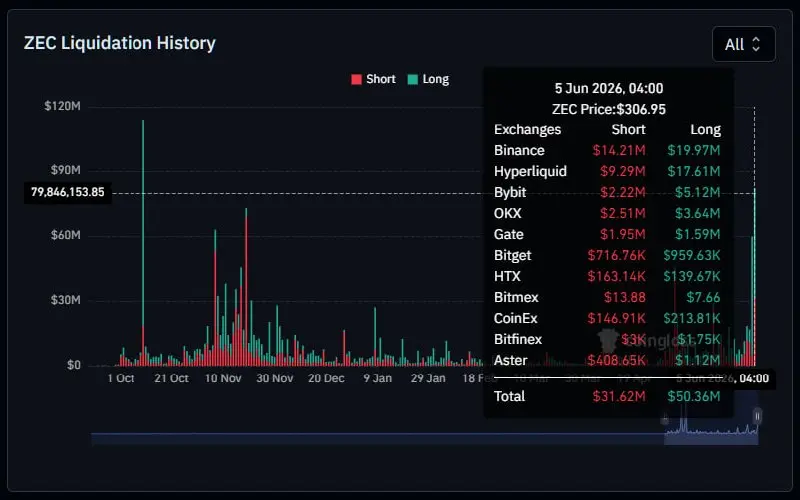Click the Total long value $50.36M
Image resolution: width=800 pixels, height=500 pixels.
pyautogui.click(x=694, y=396)
